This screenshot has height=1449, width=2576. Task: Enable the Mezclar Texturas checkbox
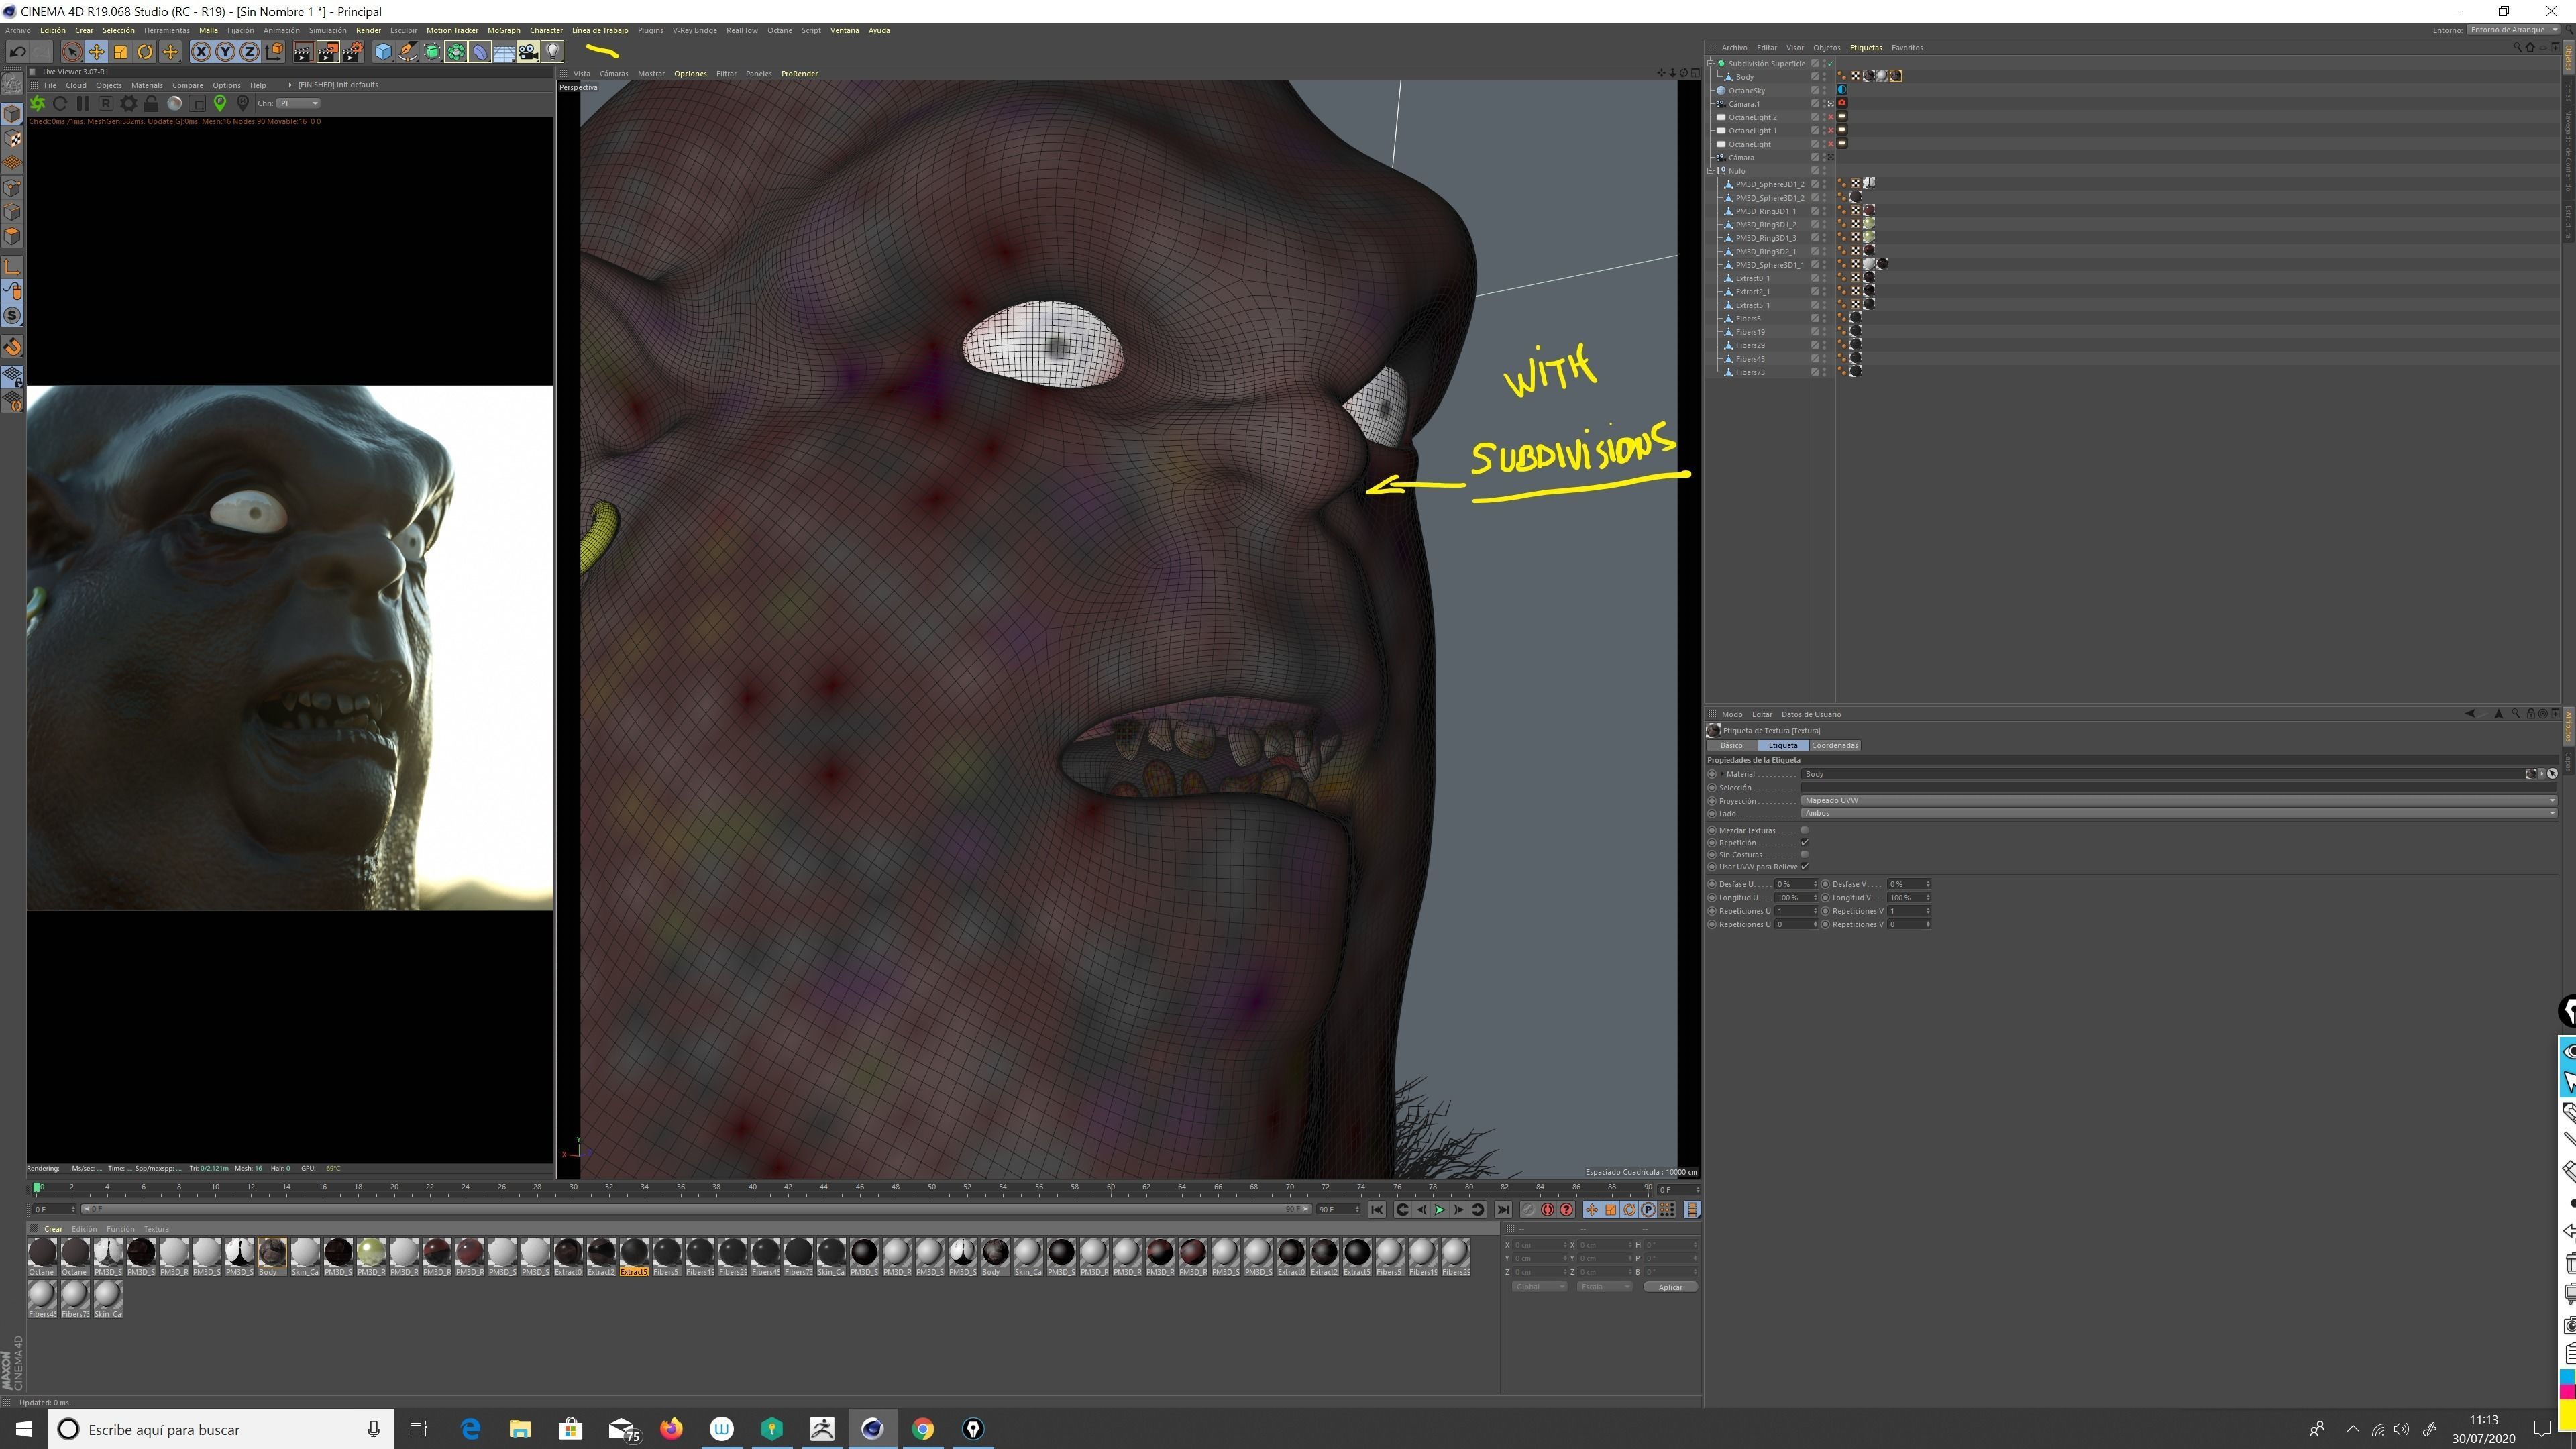1804,830
